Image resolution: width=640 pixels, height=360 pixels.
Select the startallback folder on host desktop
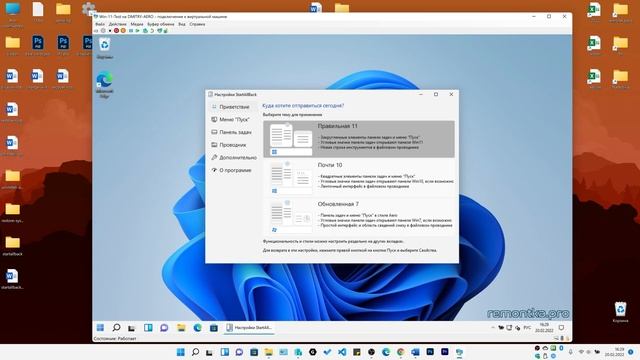point(12,246)
